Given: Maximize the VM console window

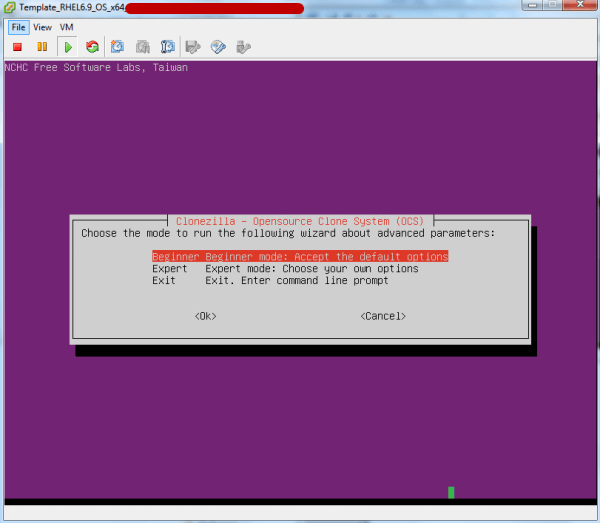Looking at the screenshot, I should pyautogui.click(x=553, y=5).
